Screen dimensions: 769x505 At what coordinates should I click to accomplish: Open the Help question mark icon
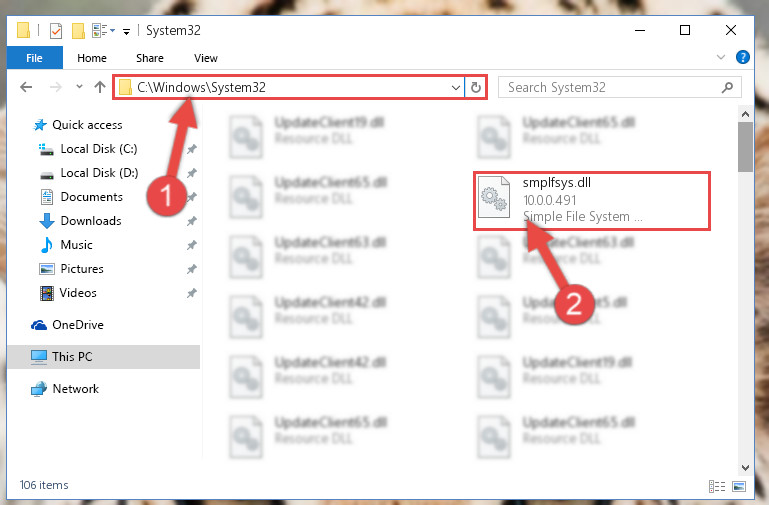click(x=743, y=57)
